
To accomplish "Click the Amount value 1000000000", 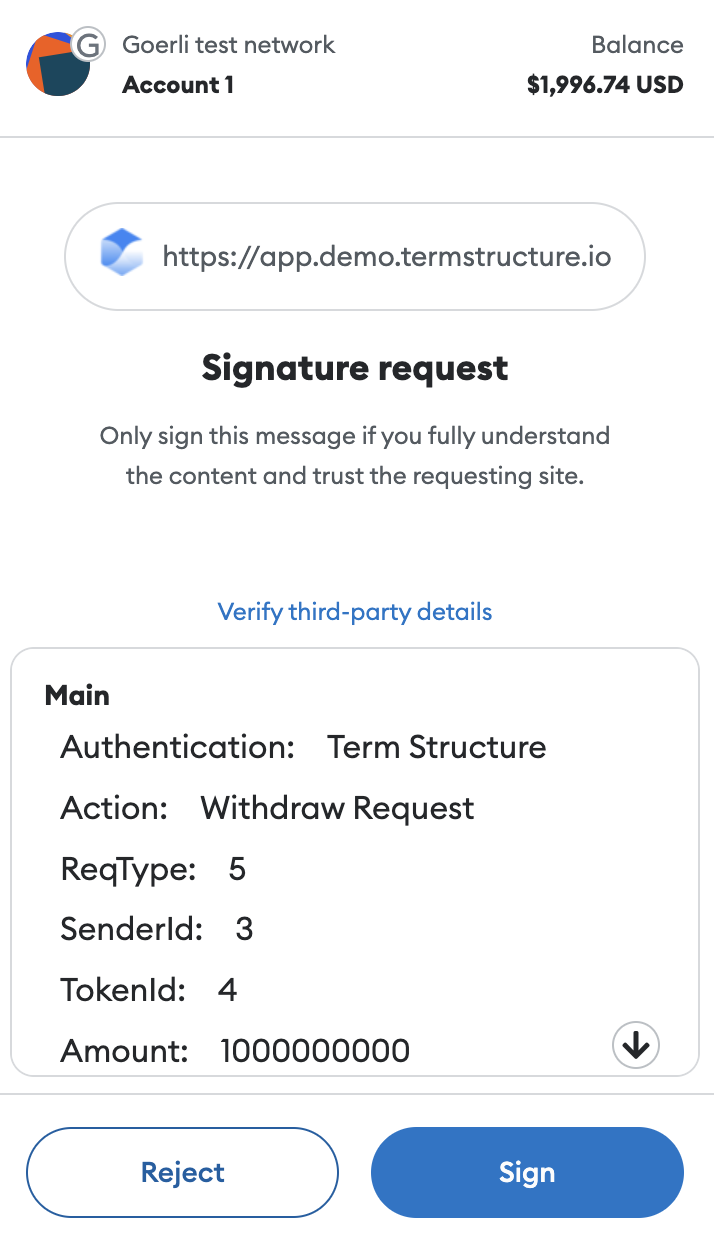I will pos(315,1051).
